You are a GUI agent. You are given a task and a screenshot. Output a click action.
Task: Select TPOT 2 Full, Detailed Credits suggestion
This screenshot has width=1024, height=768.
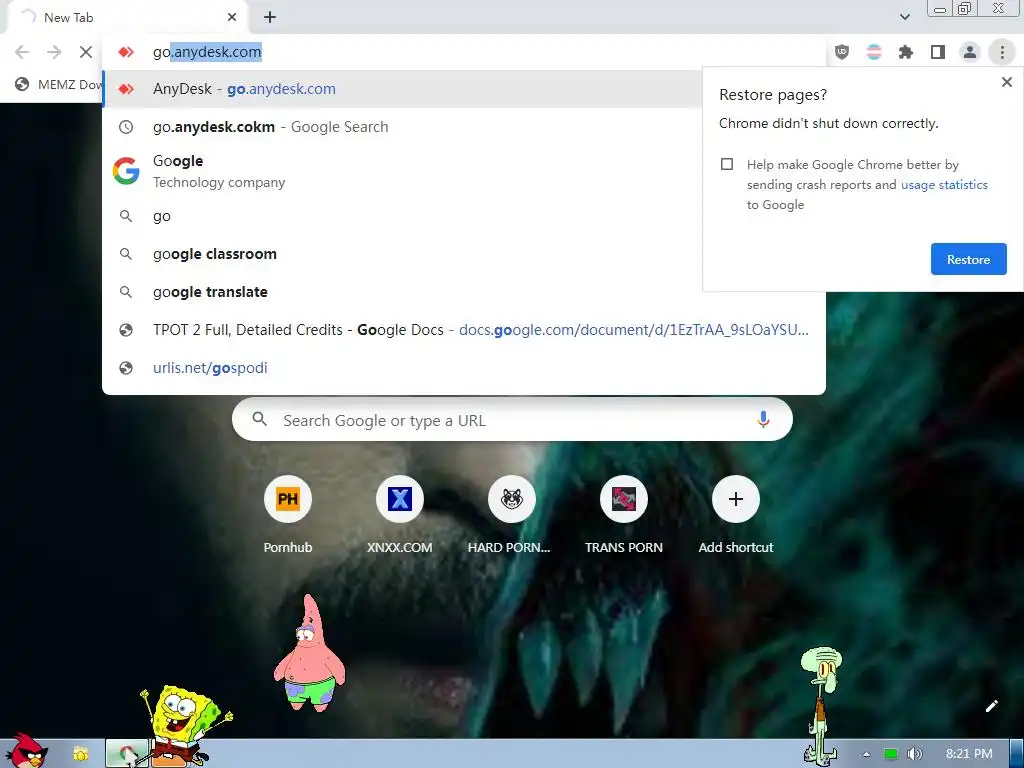[x=464, y=330]
